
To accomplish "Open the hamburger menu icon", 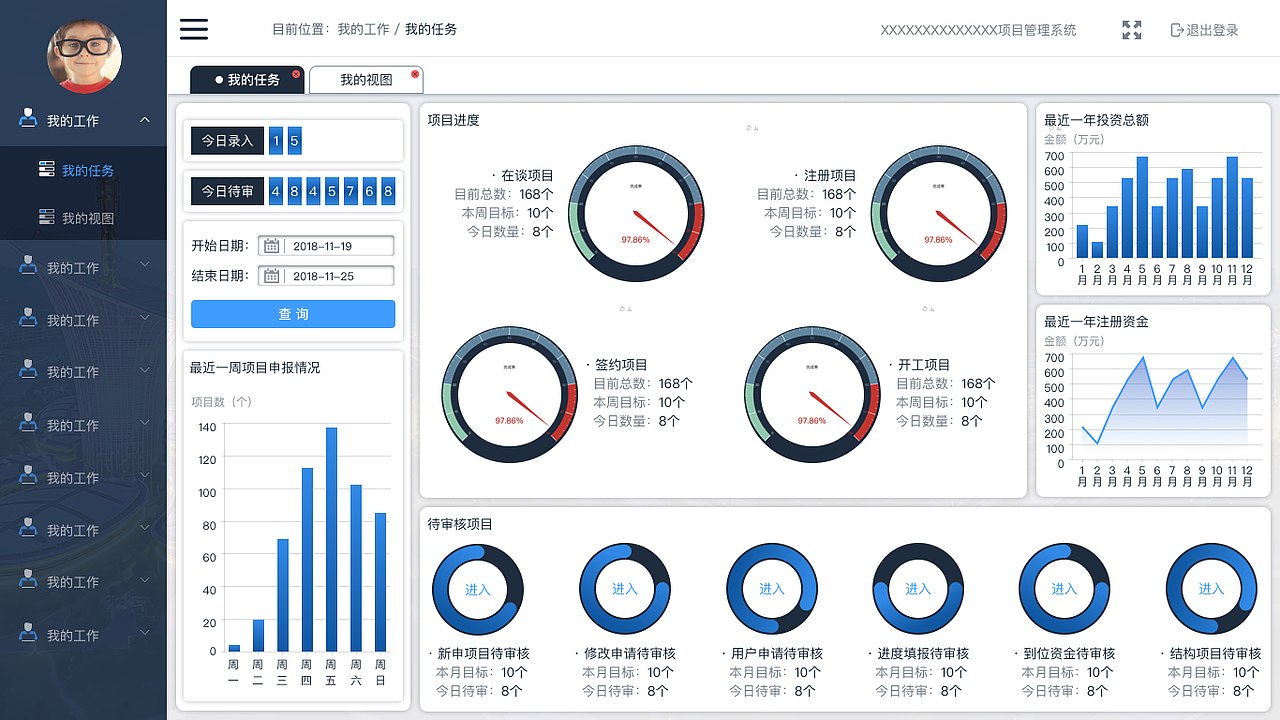I will 194,29.
